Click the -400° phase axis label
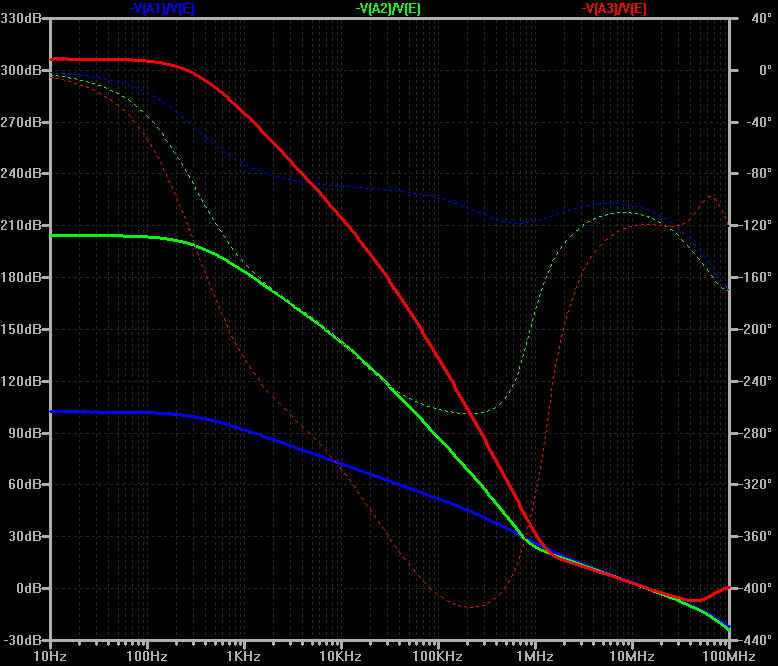This screenshot has width=778, height=666. tap(756, 589)
